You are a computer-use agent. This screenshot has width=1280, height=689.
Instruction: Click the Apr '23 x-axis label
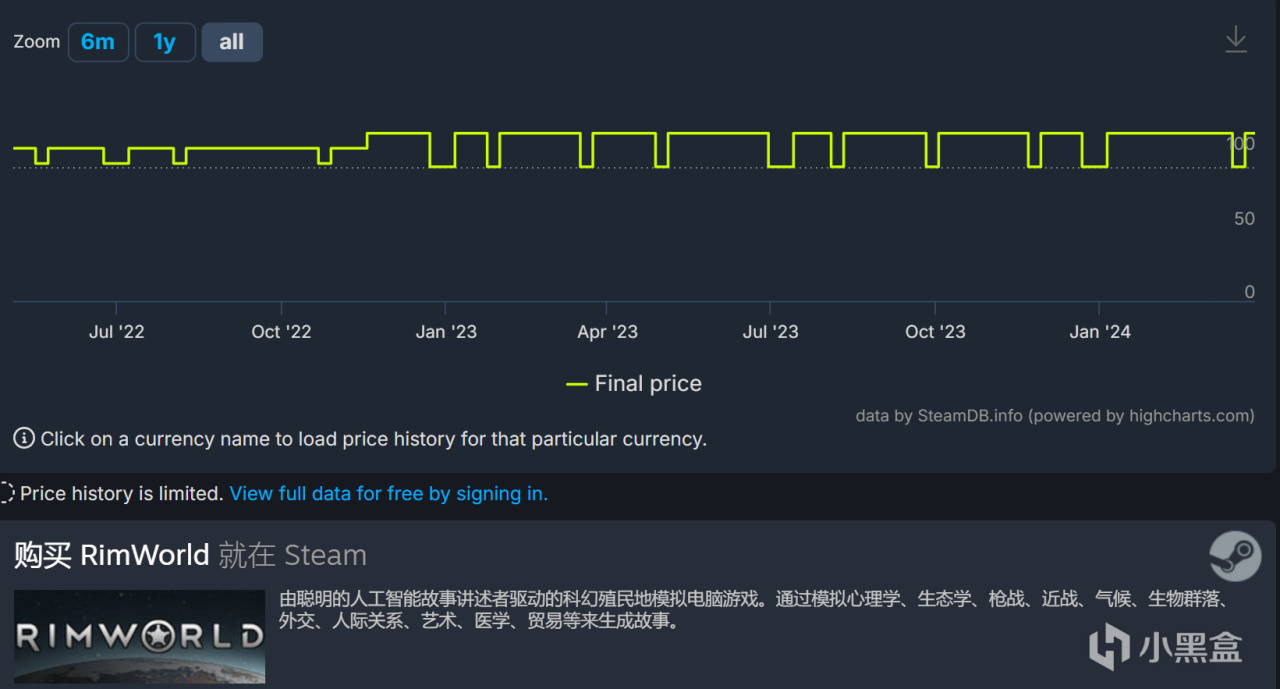(607, 332)
